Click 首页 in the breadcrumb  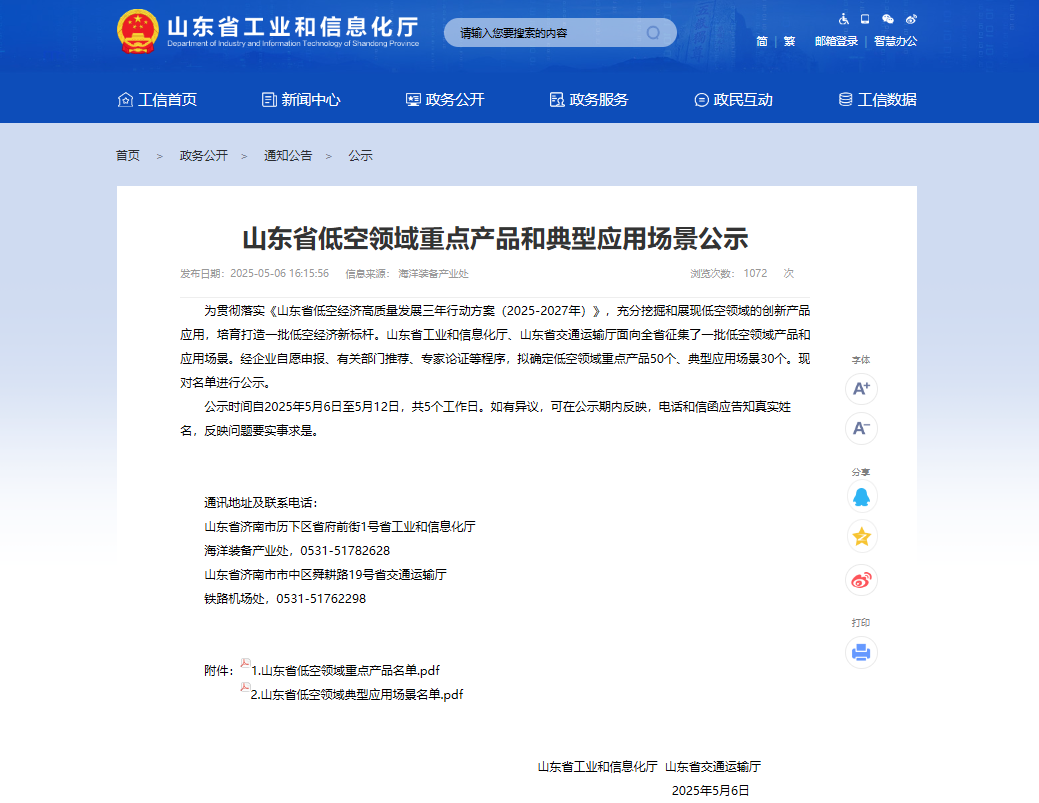(x=128, y=156)
